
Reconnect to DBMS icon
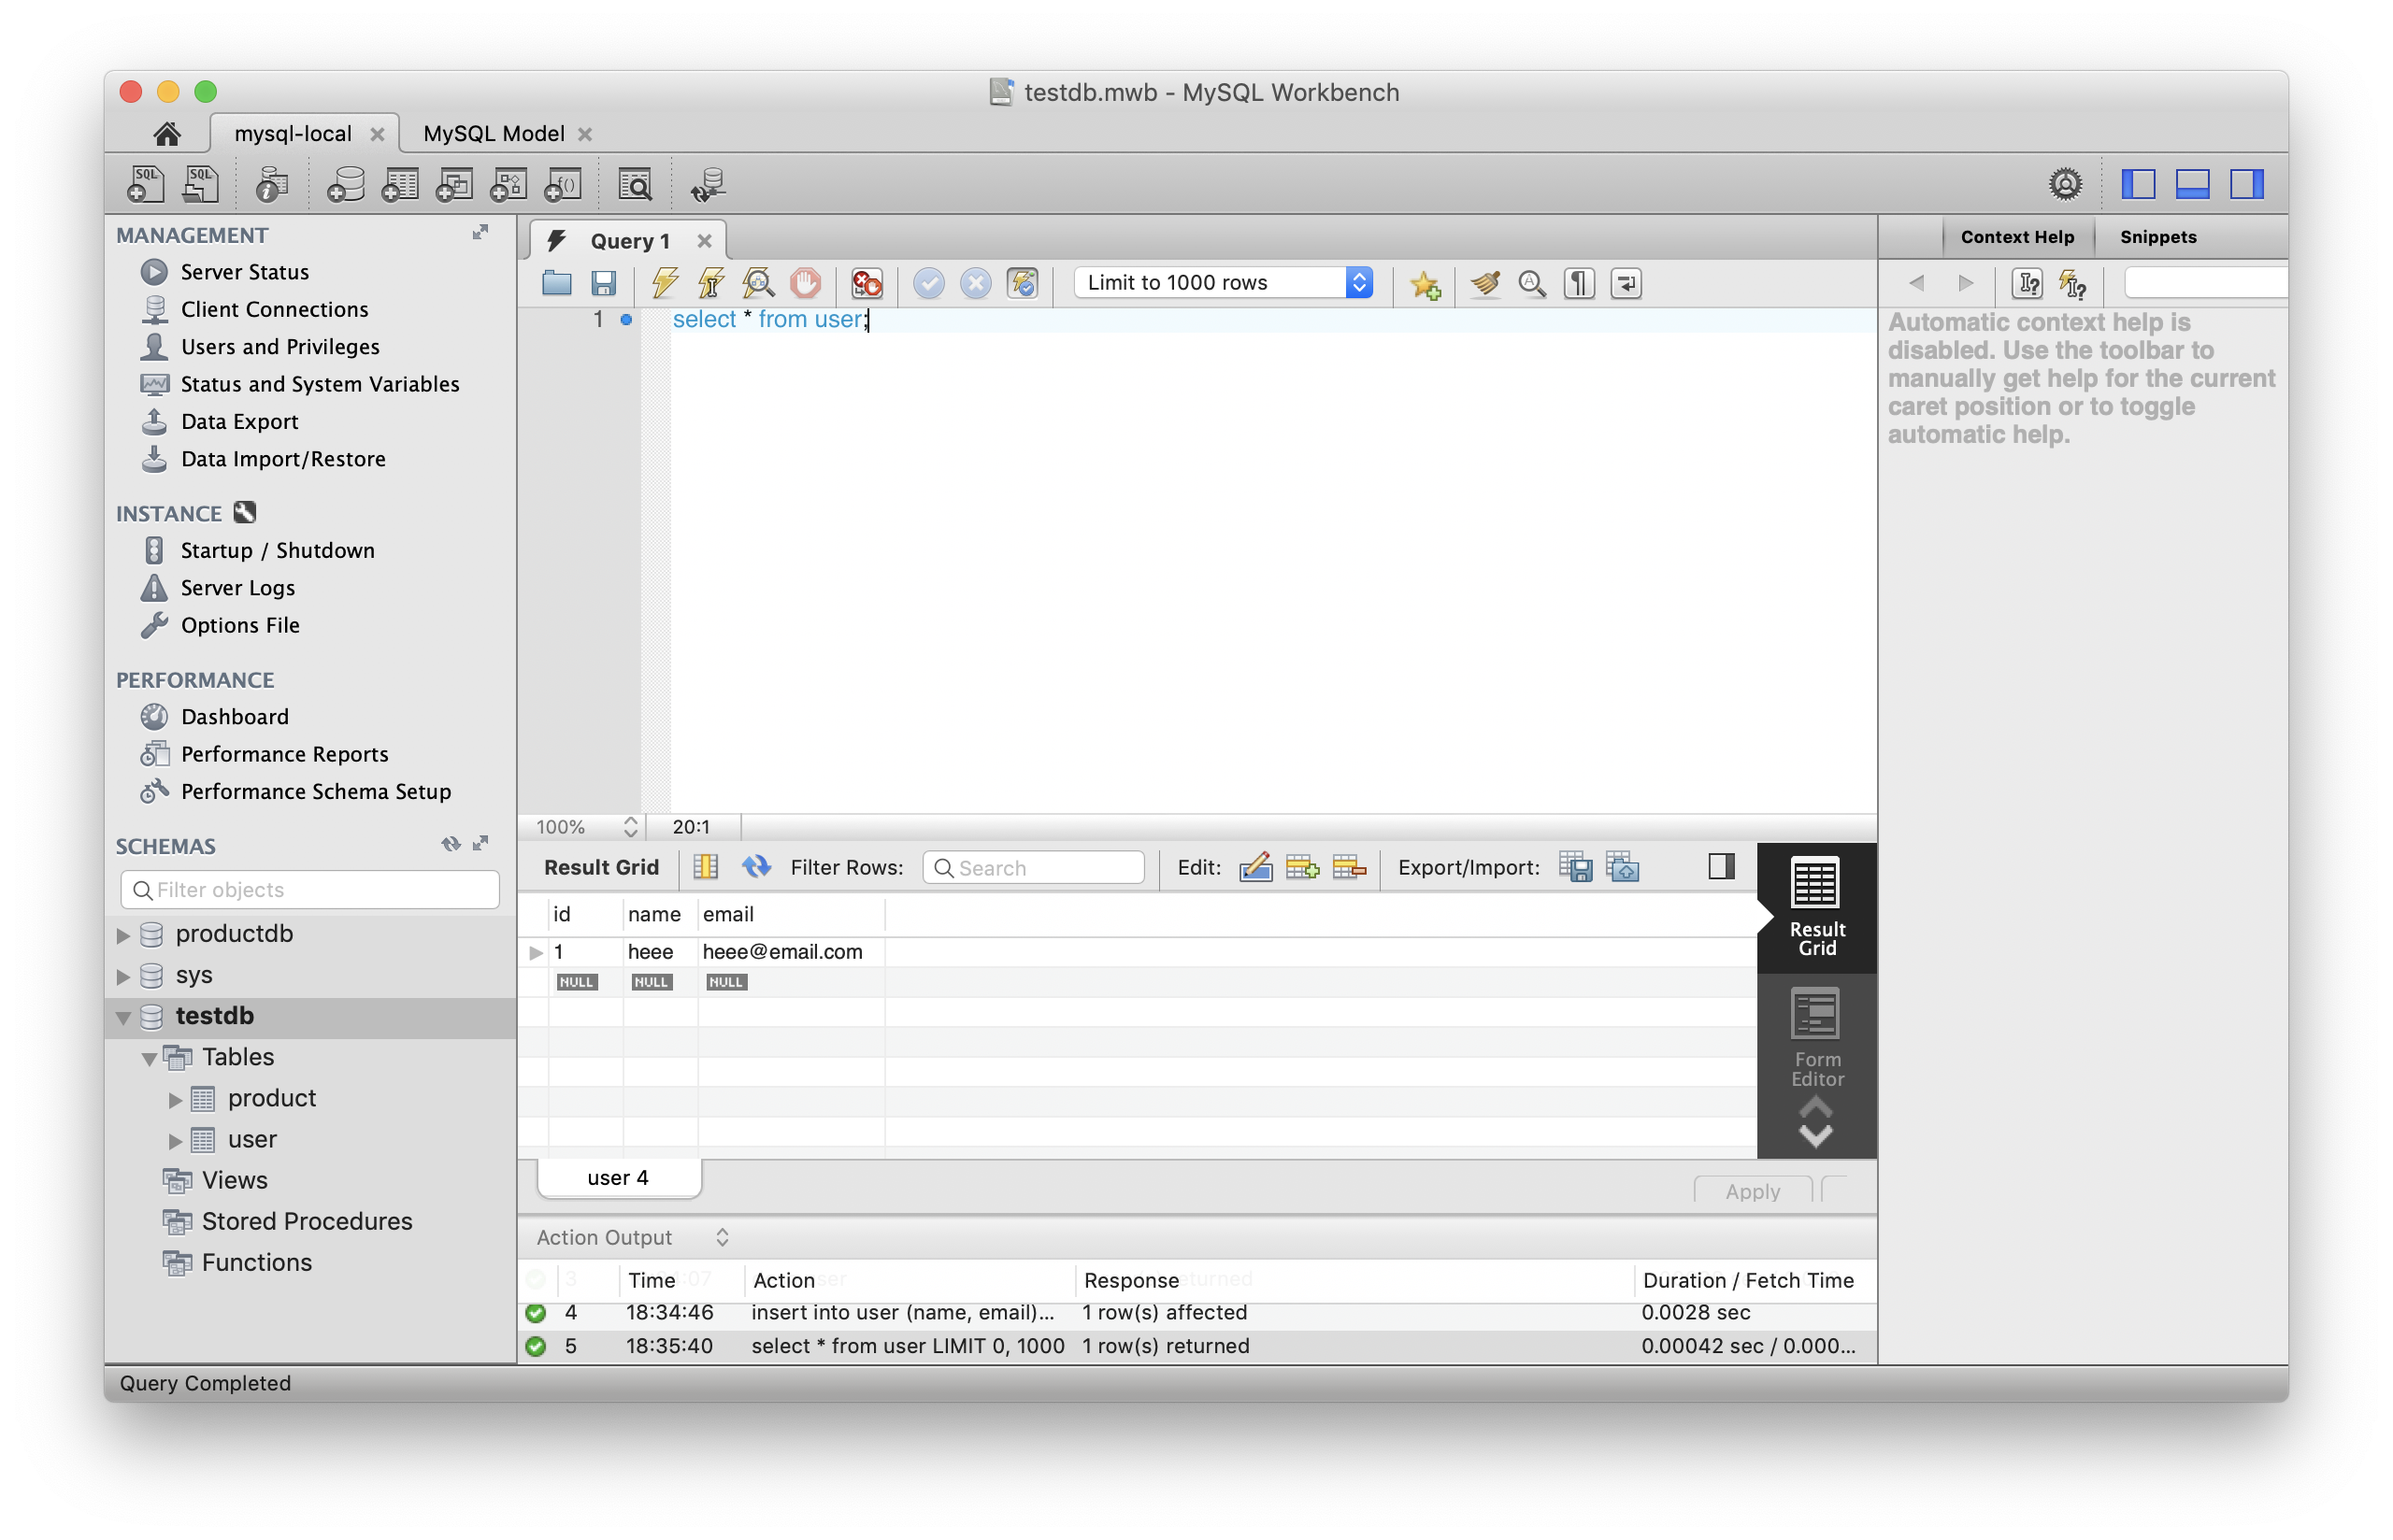point(708,185)
